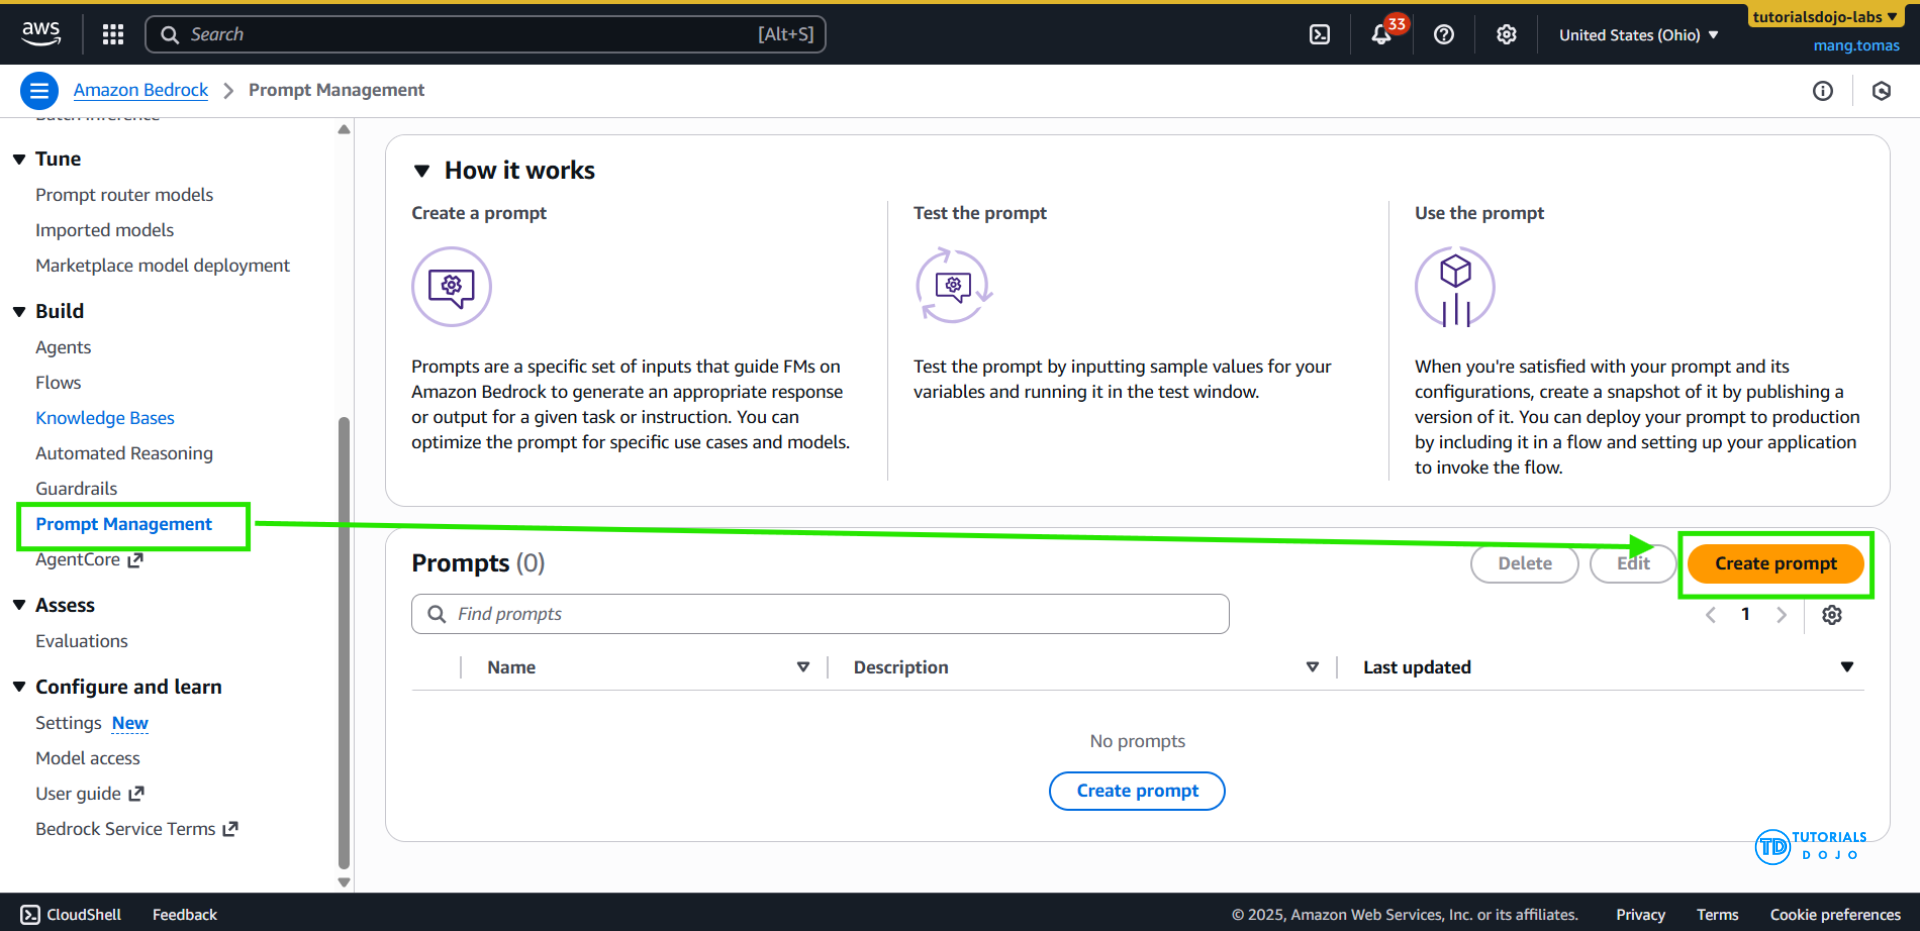Image resolution: width=1920 pixels, height=931 pixels.
Task: Open the notifications bell showing 33 alerts
Action: tap(1382, 33)
